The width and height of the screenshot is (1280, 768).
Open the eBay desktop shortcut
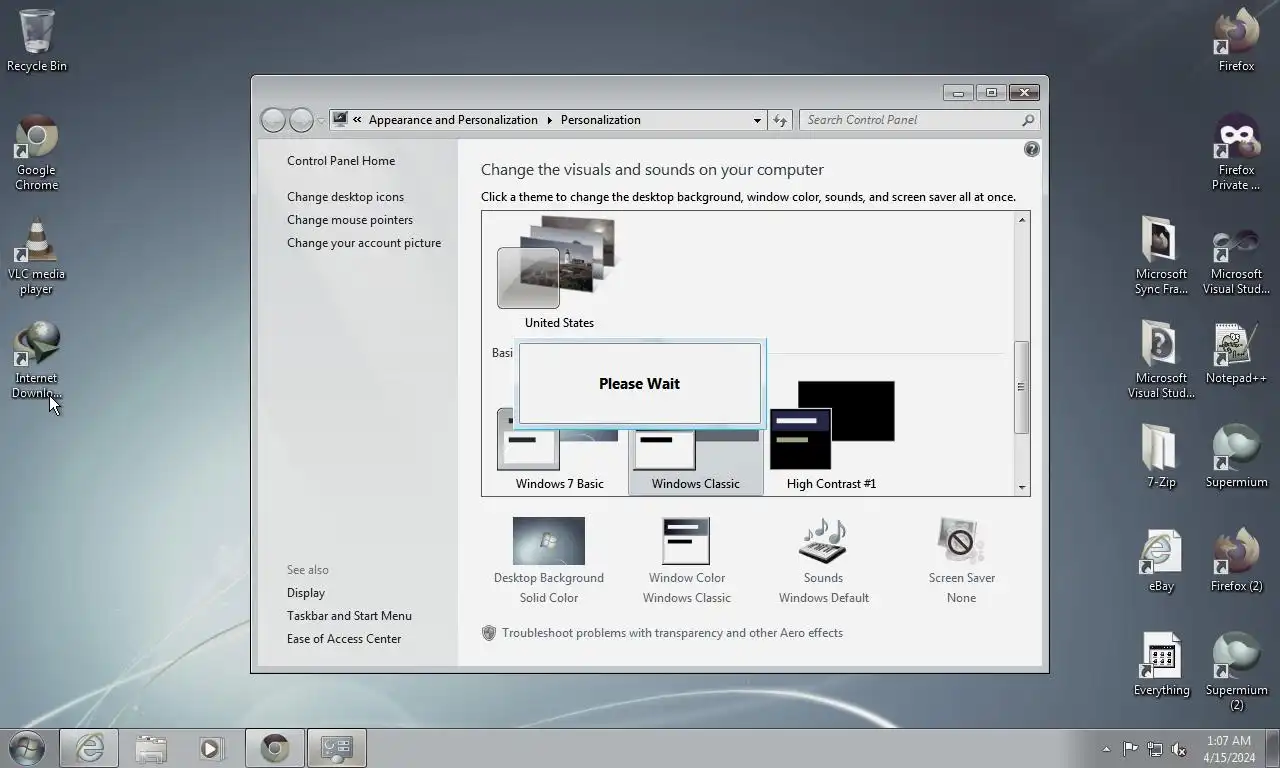tap(1161, 561)
